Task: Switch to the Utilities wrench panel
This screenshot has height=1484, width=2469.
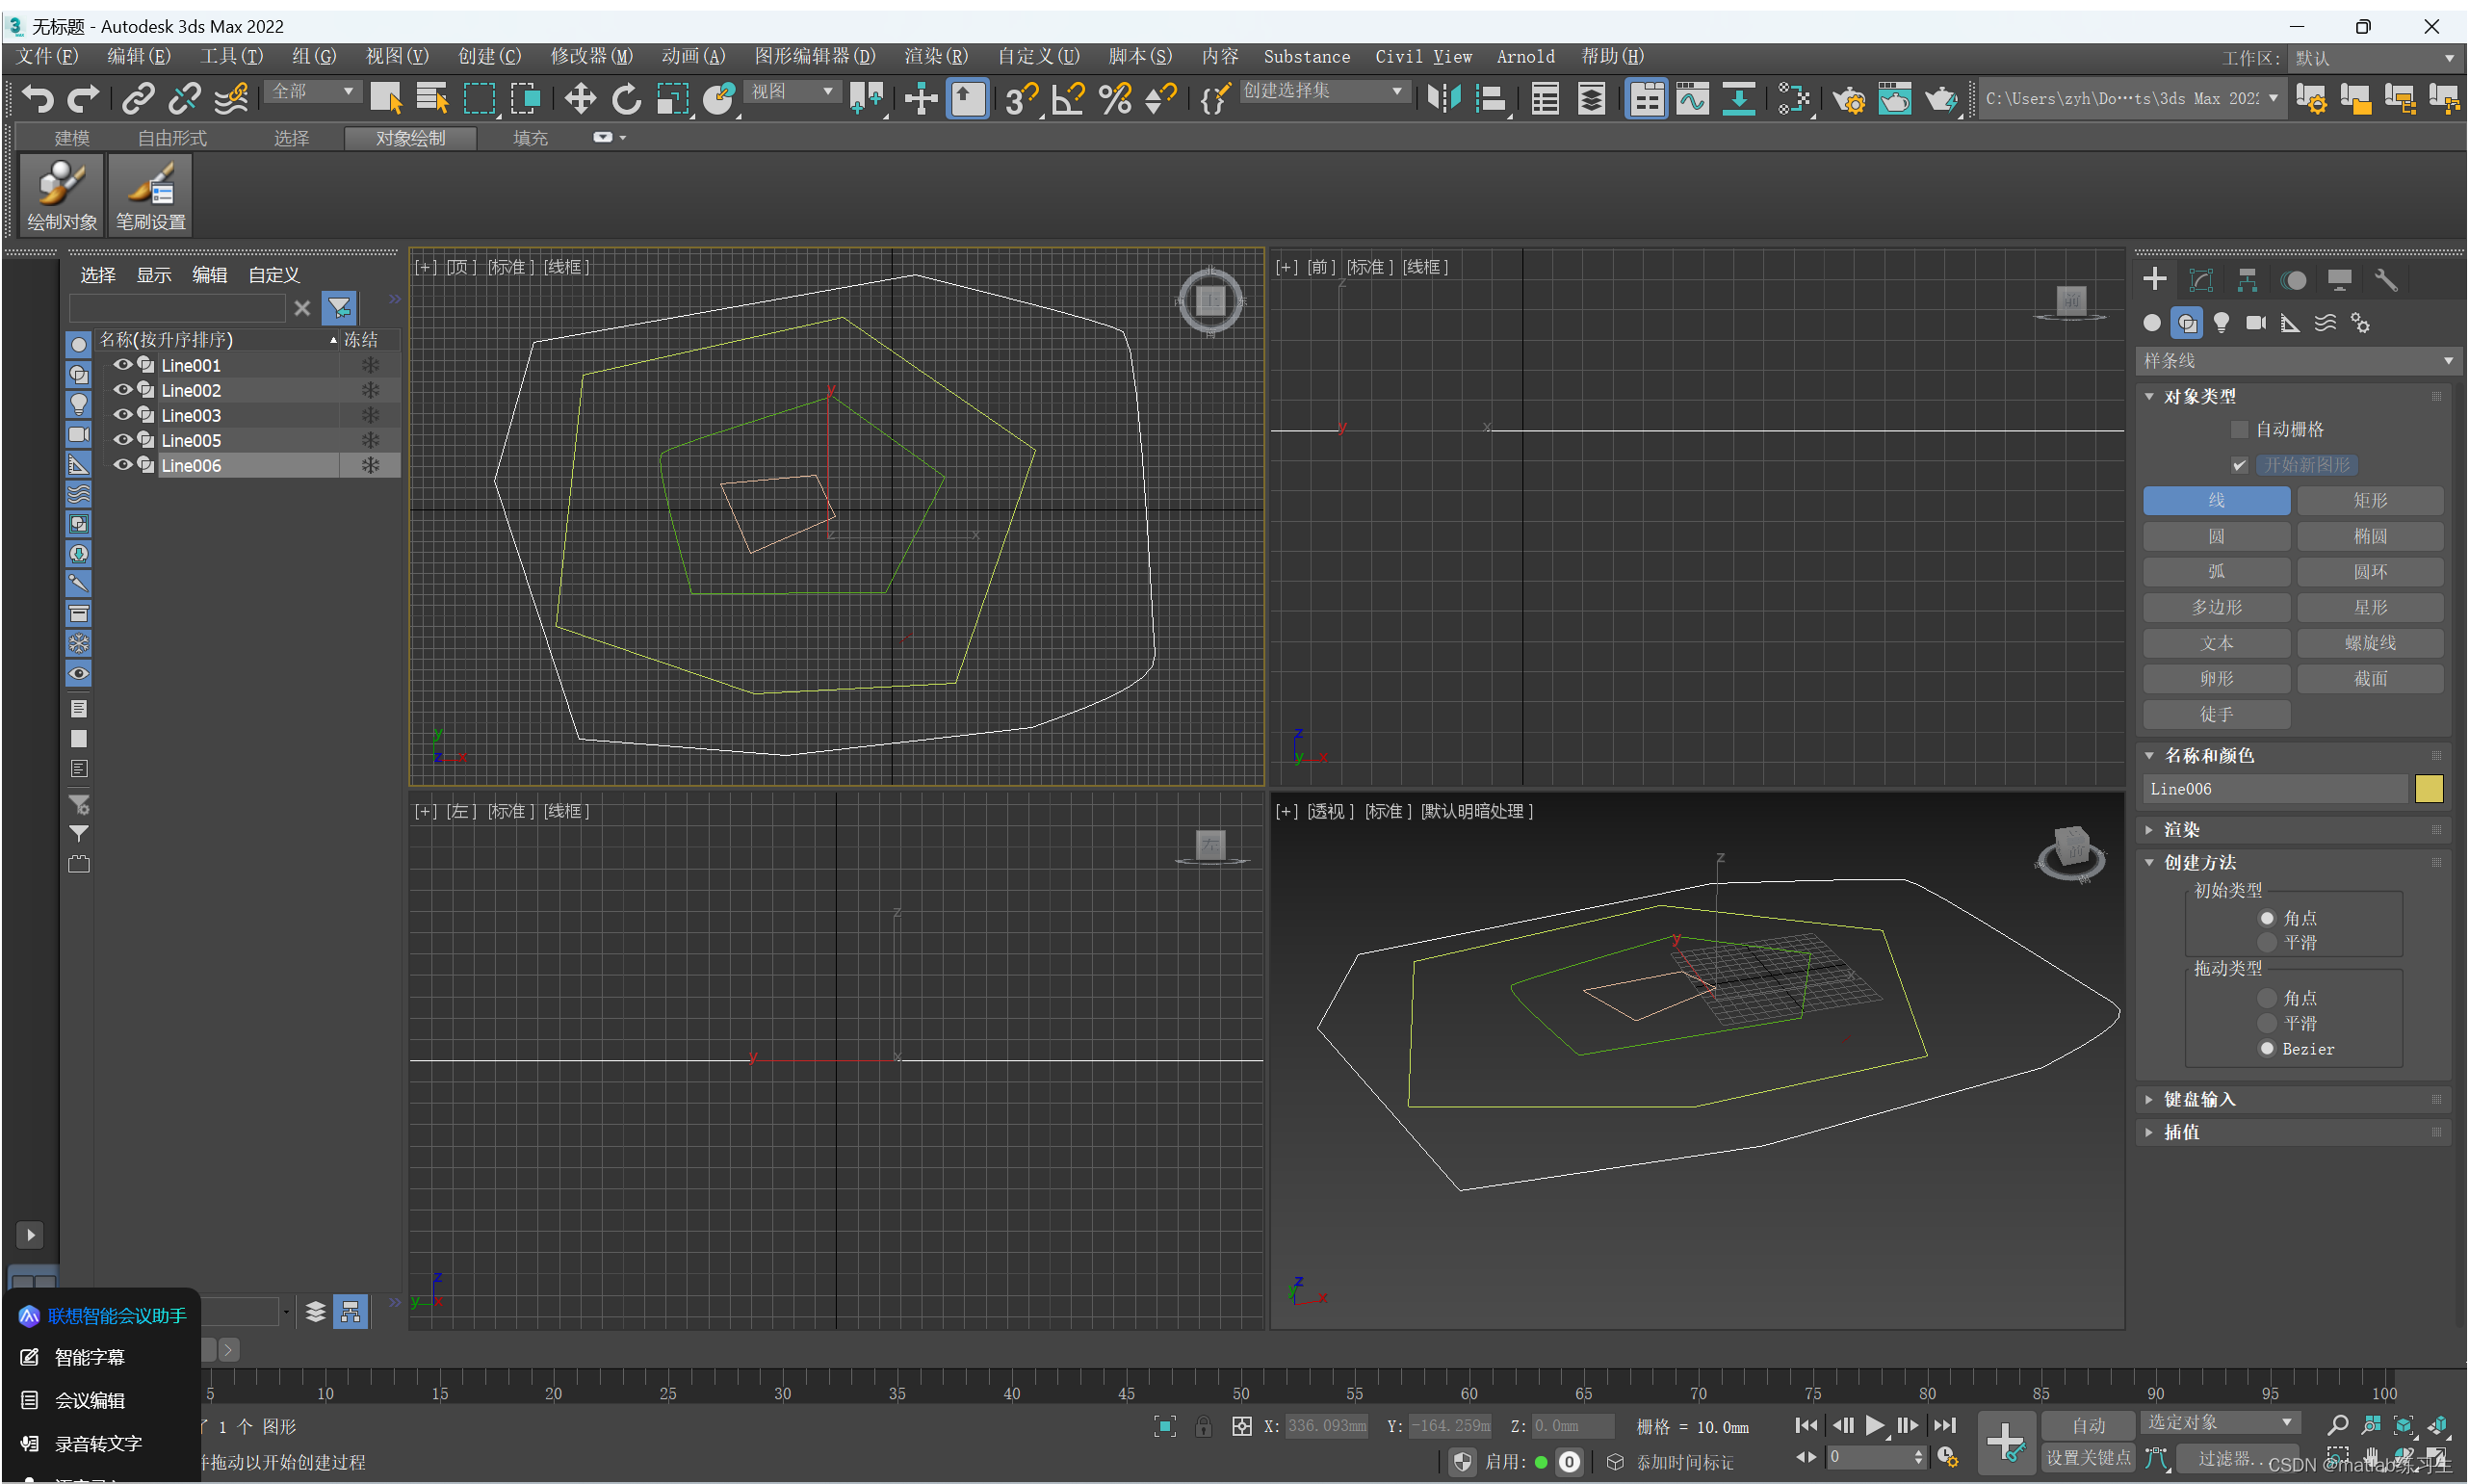Action: click(2385, 280)
